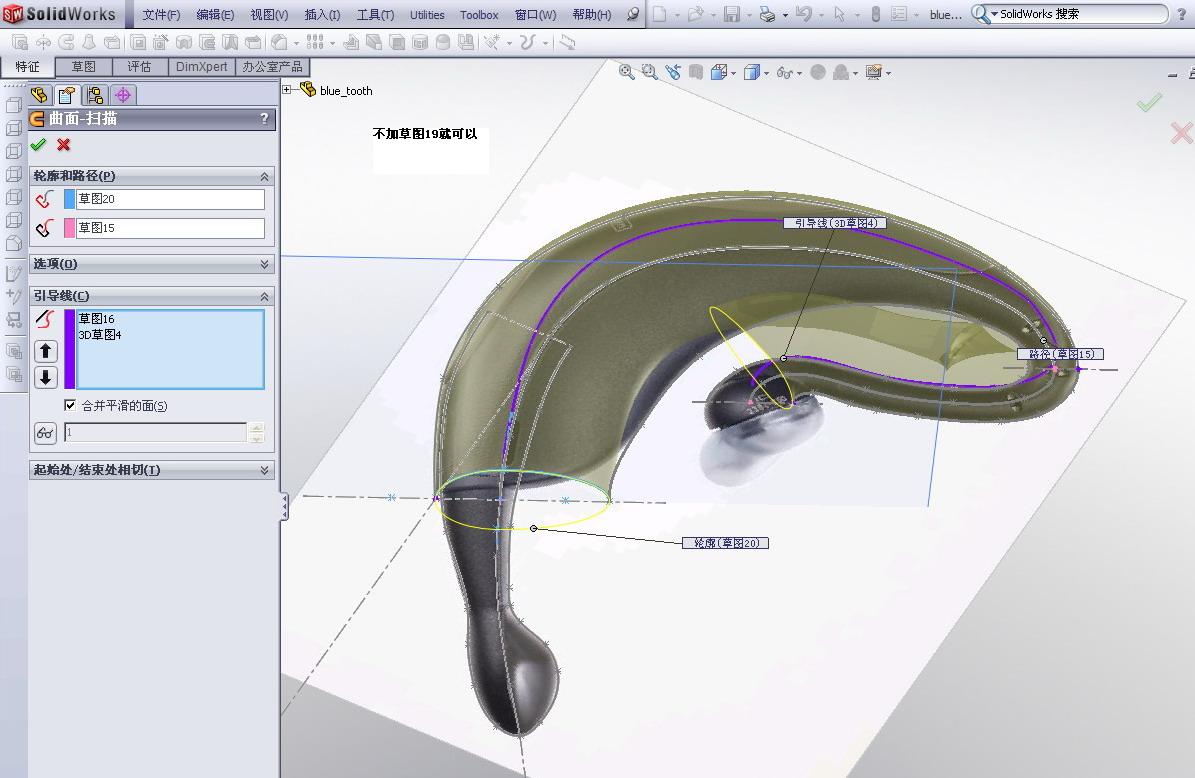The height and width of the screenshot is (778, 1195).
Task: Open the ConfigurationManager tab icon
Action: point(95,95)
